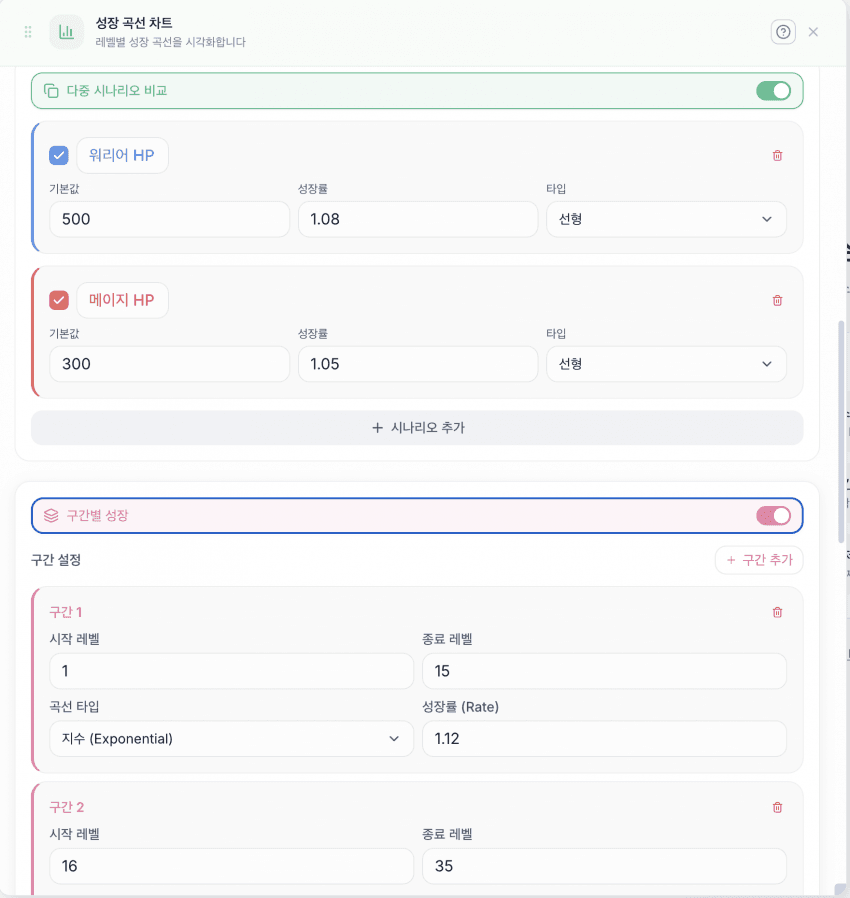Delete 구간 2 with trash icon
Screen dimensions: 850x898
[777, 807]
